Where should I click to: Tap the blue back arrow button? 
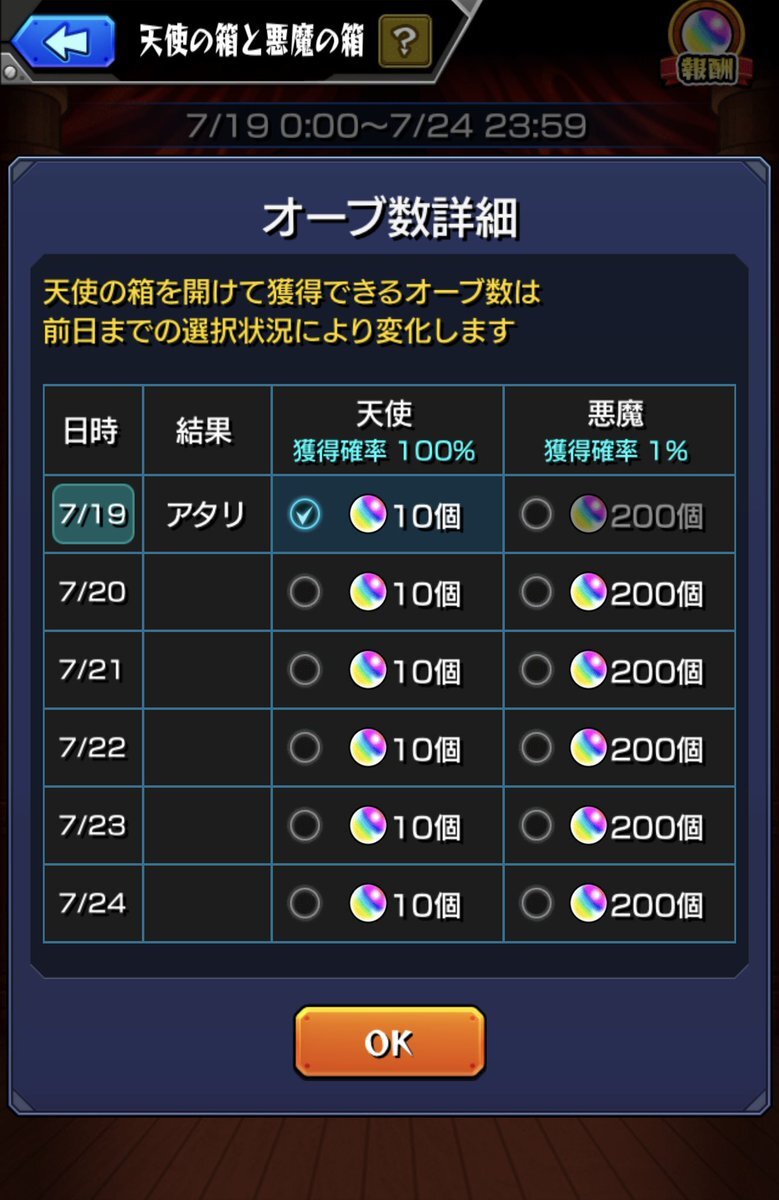[x=64, y=43]
